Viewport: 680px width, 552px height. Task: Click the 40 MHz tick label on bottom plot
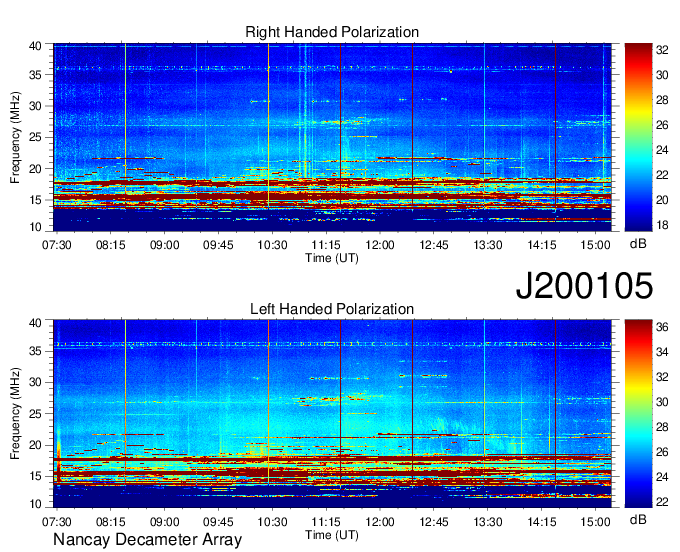pyautogui.click(x=36, y=323)
